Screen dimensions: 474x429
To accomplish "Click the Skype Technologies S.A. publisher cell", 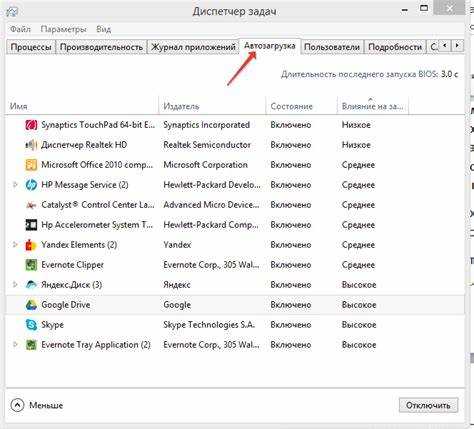I will [x=209, y=325].
